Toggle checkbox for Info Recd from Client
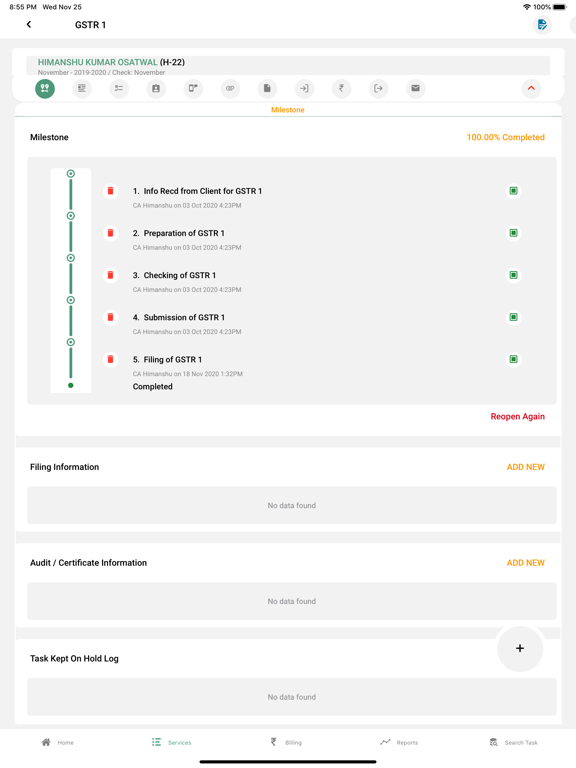Viewport: 576px width, 768px height. tap(513, 191)
